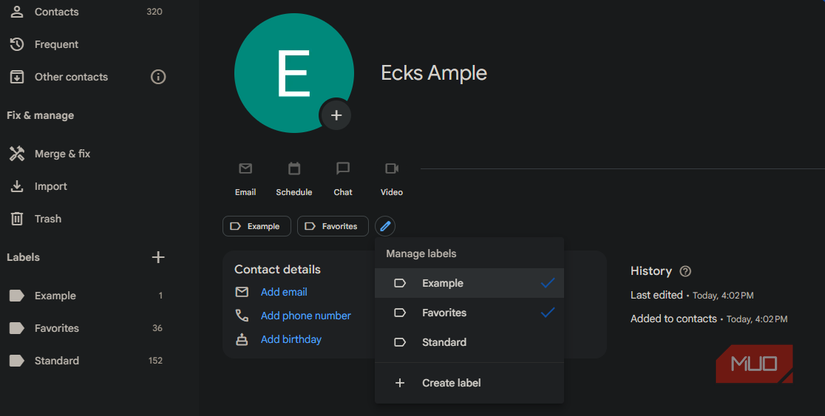Viewport: 825px width, 416px height.
Task: Click the Favorites label chip
Action: point(333,227)
